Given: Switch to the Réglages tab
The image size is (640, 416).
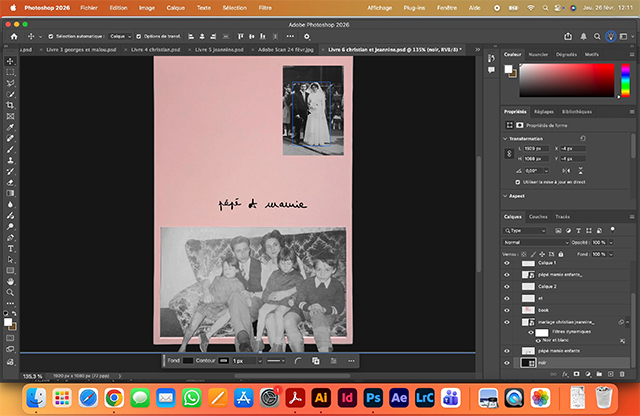Looking at the screenshot, I should 544,112.
